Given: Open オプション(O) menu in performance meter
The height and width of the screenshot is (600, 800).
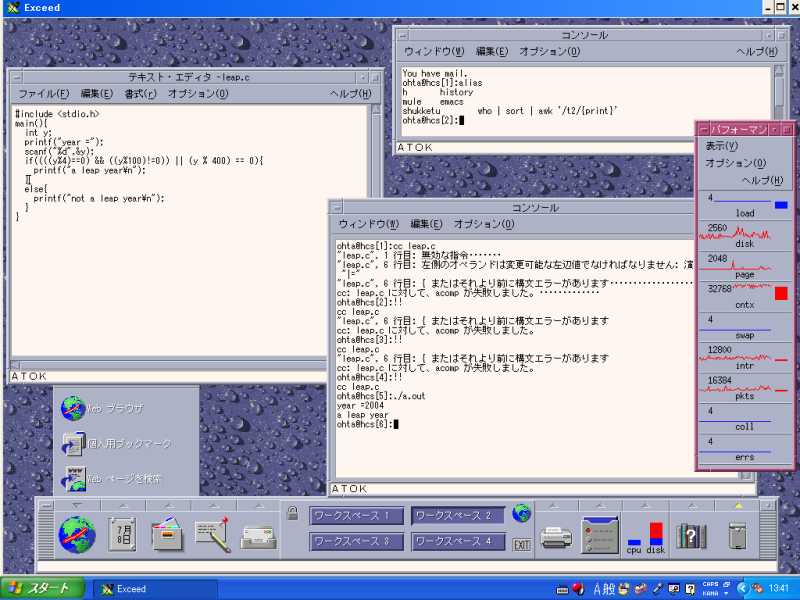Looking at the screenshot, I should [x=736, y=163].
